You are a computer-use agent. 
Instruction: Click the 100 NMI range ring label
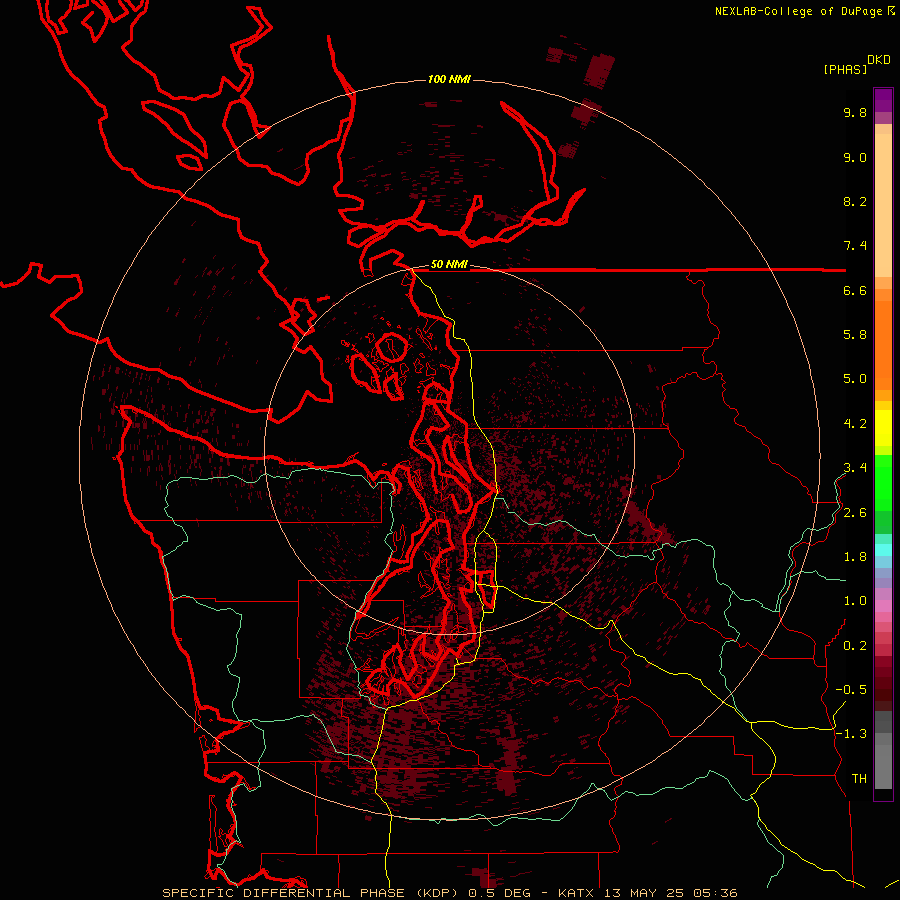click(449, 79)
